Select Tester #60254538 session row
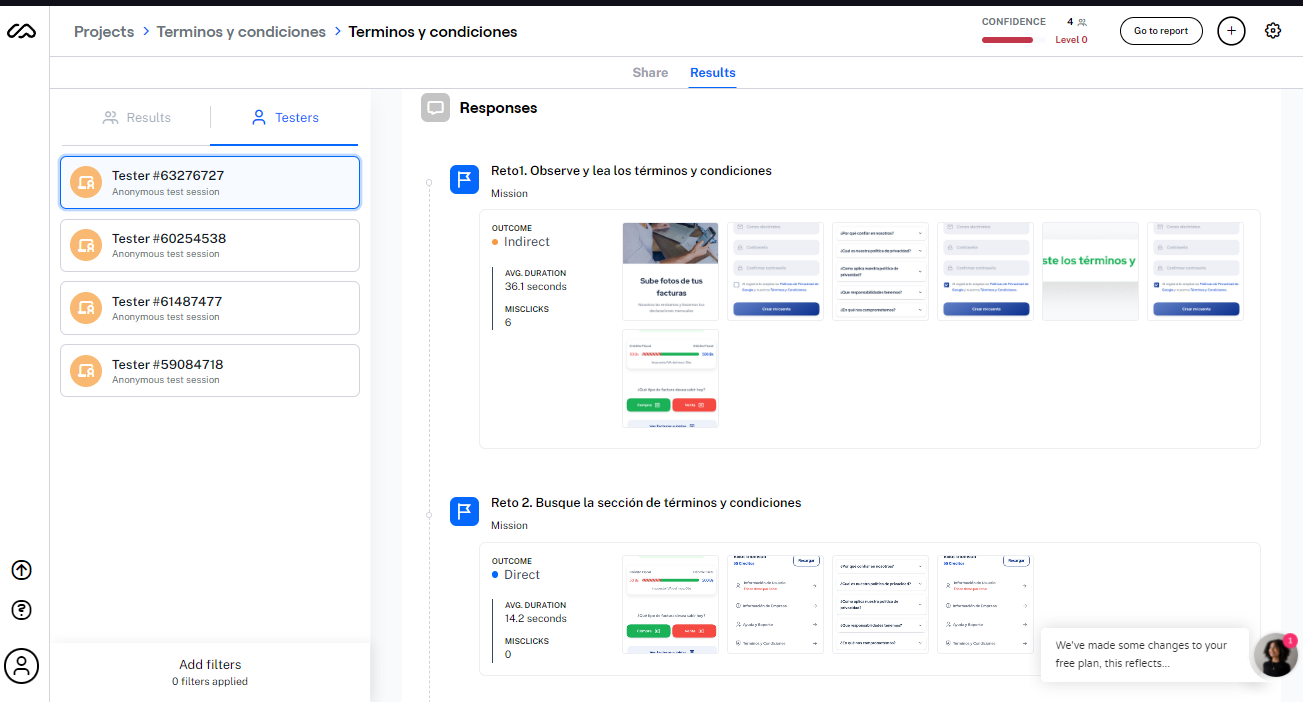 coord(210,245)
